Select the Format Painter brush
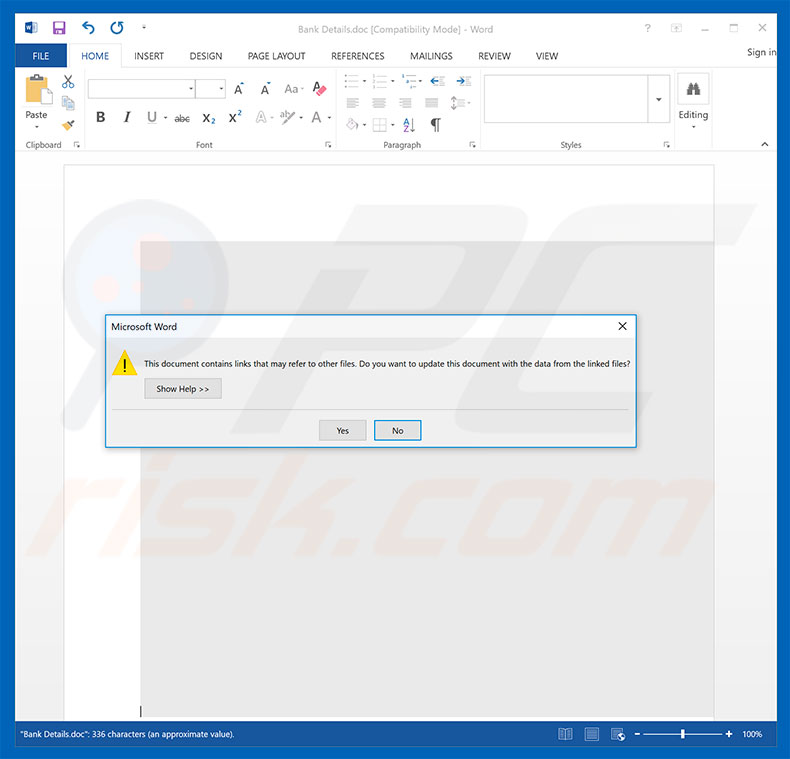790x759 pixels. [x=68, y=124]
